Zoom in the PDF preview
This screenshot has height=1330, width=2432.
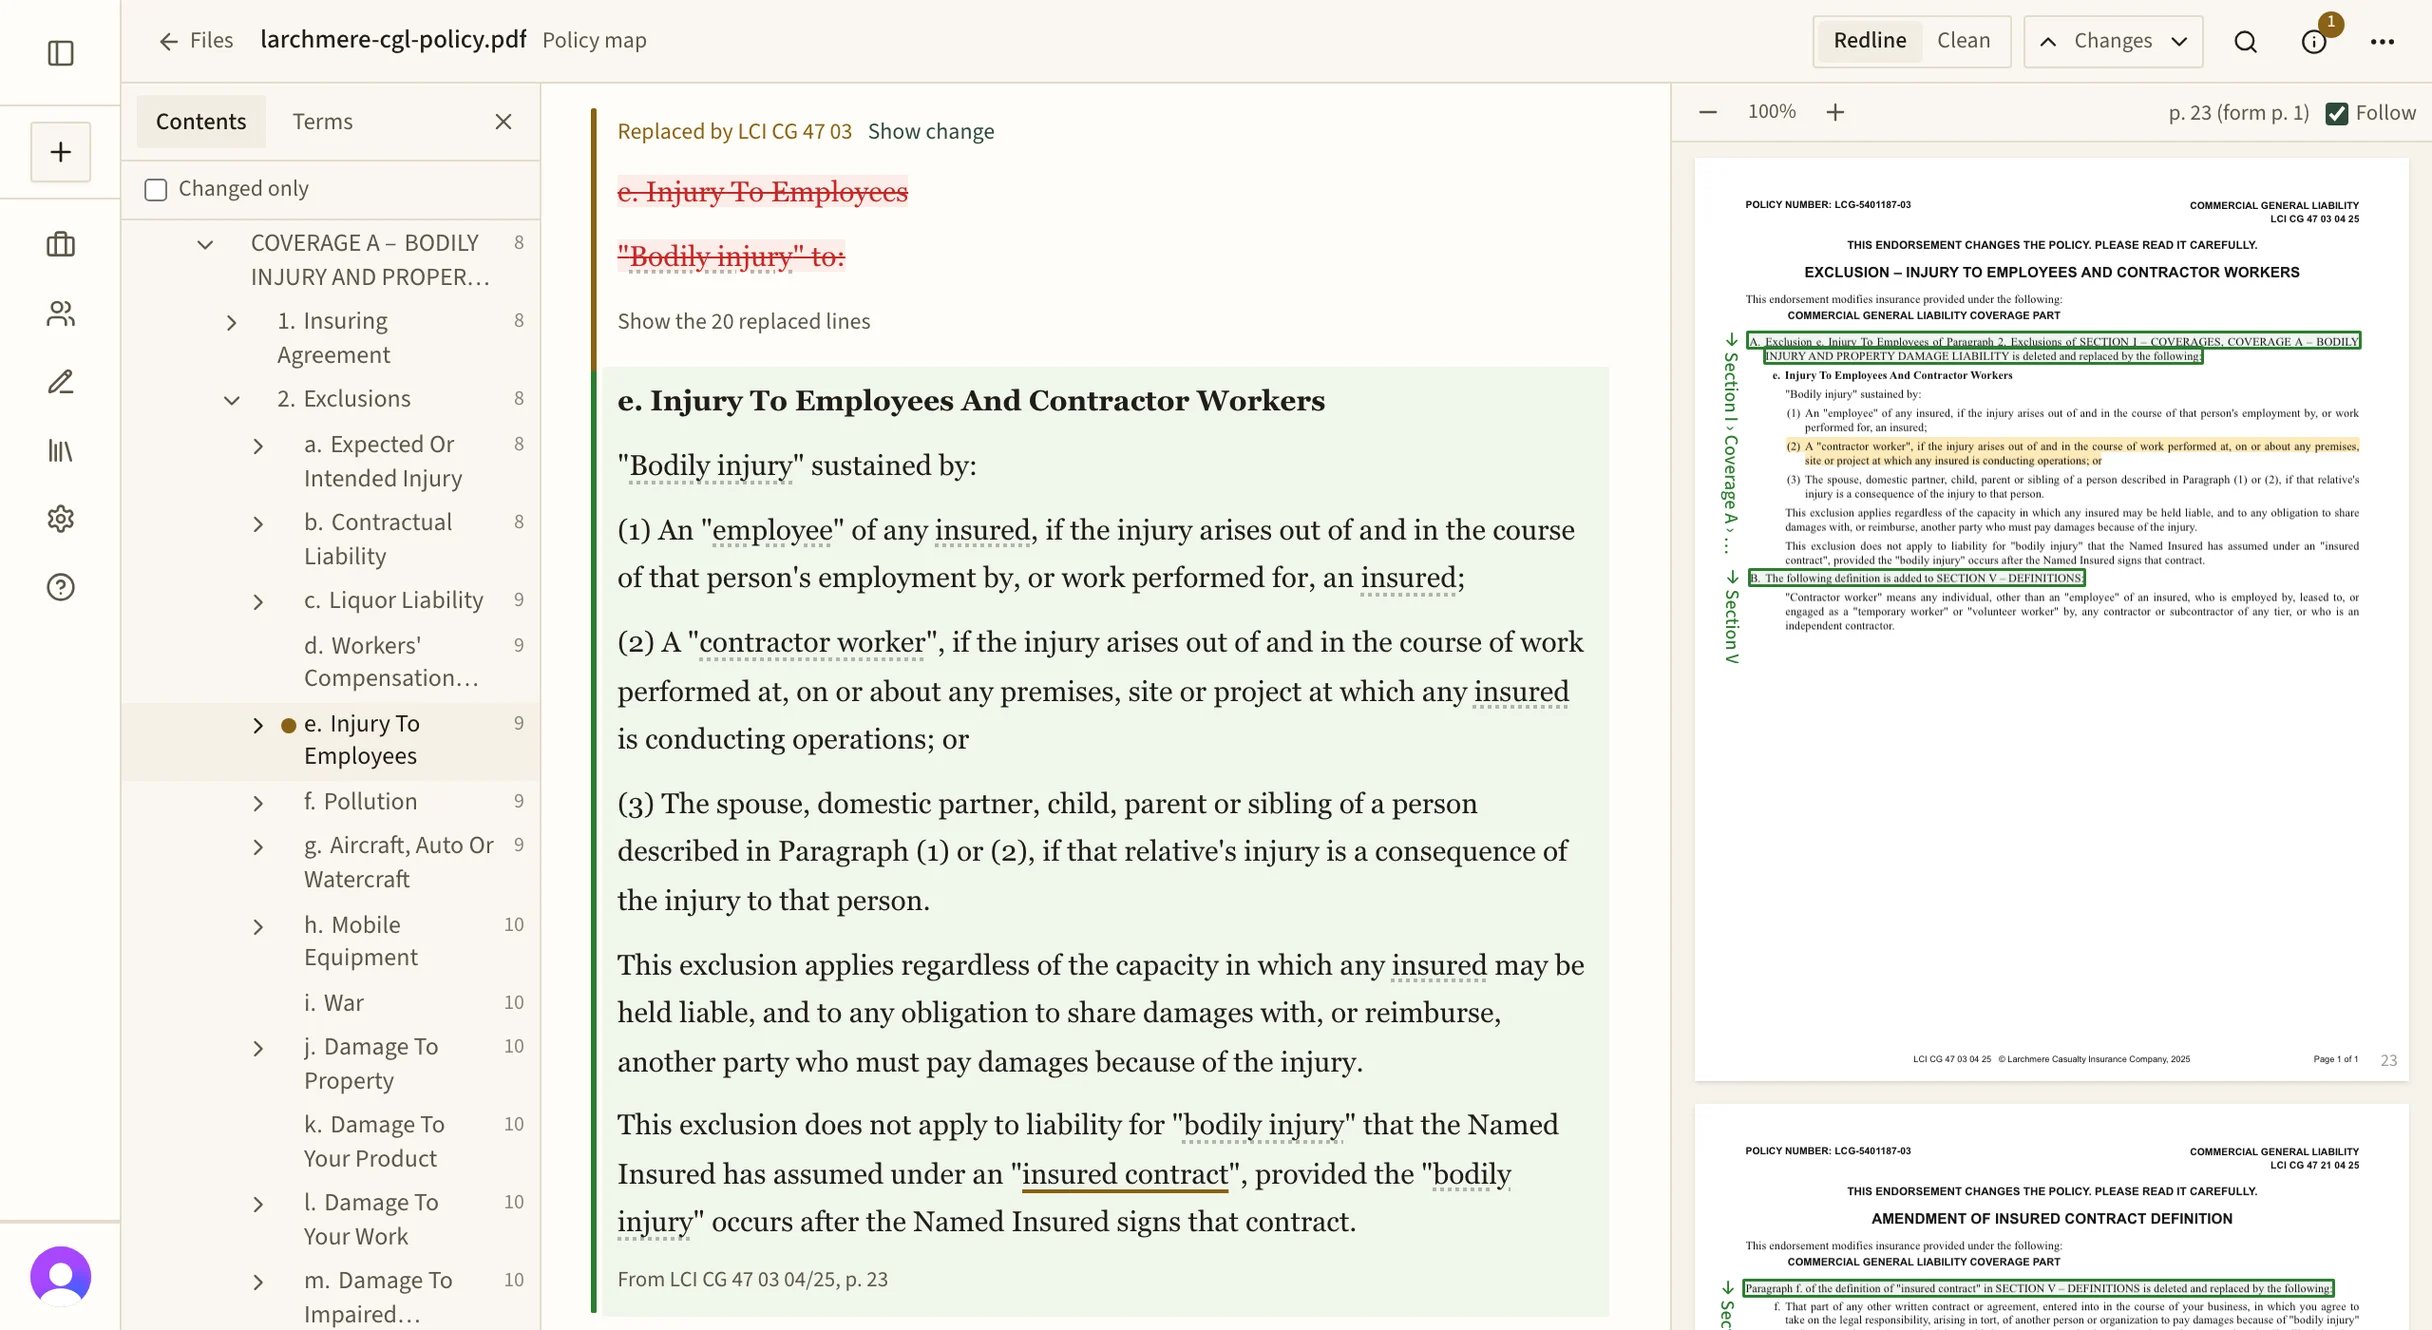pos(1835,112)
